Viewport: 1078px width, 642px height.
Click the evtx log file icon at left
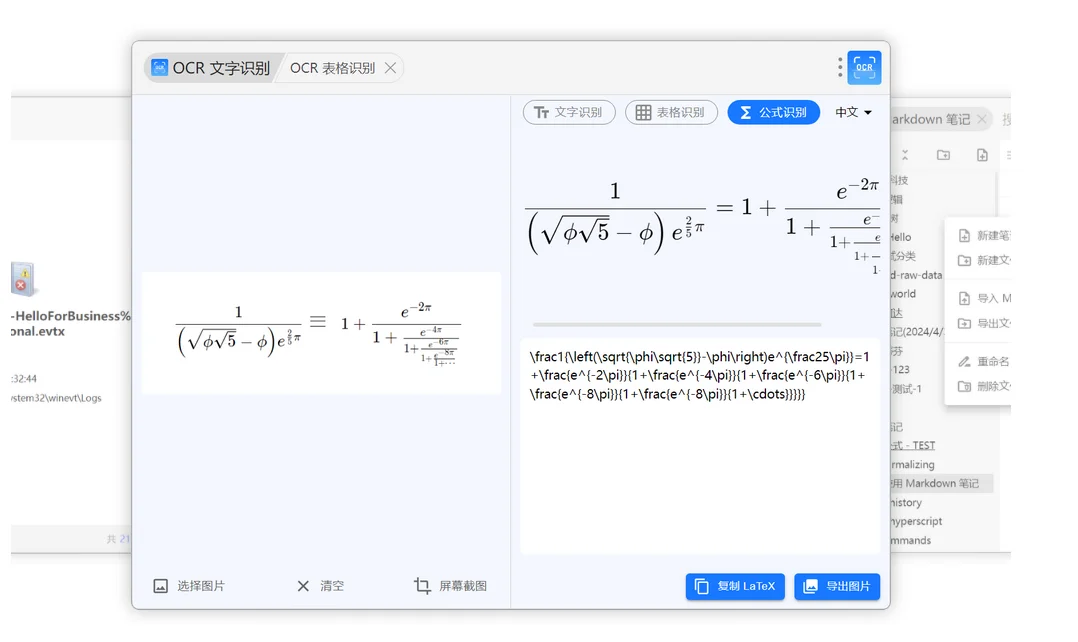coord(23,278)
